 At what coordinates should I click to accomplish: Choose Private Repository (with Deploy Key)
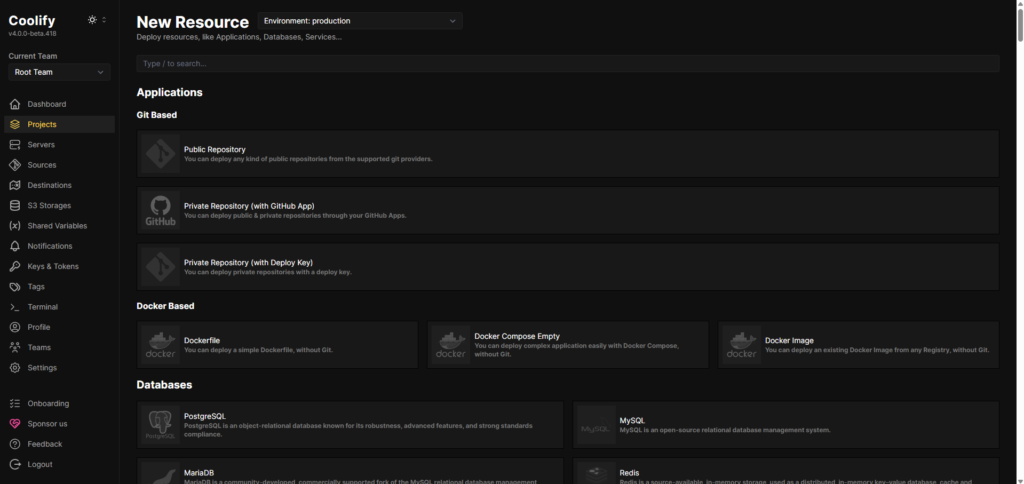pyautogui.click(x=568, y=266)
